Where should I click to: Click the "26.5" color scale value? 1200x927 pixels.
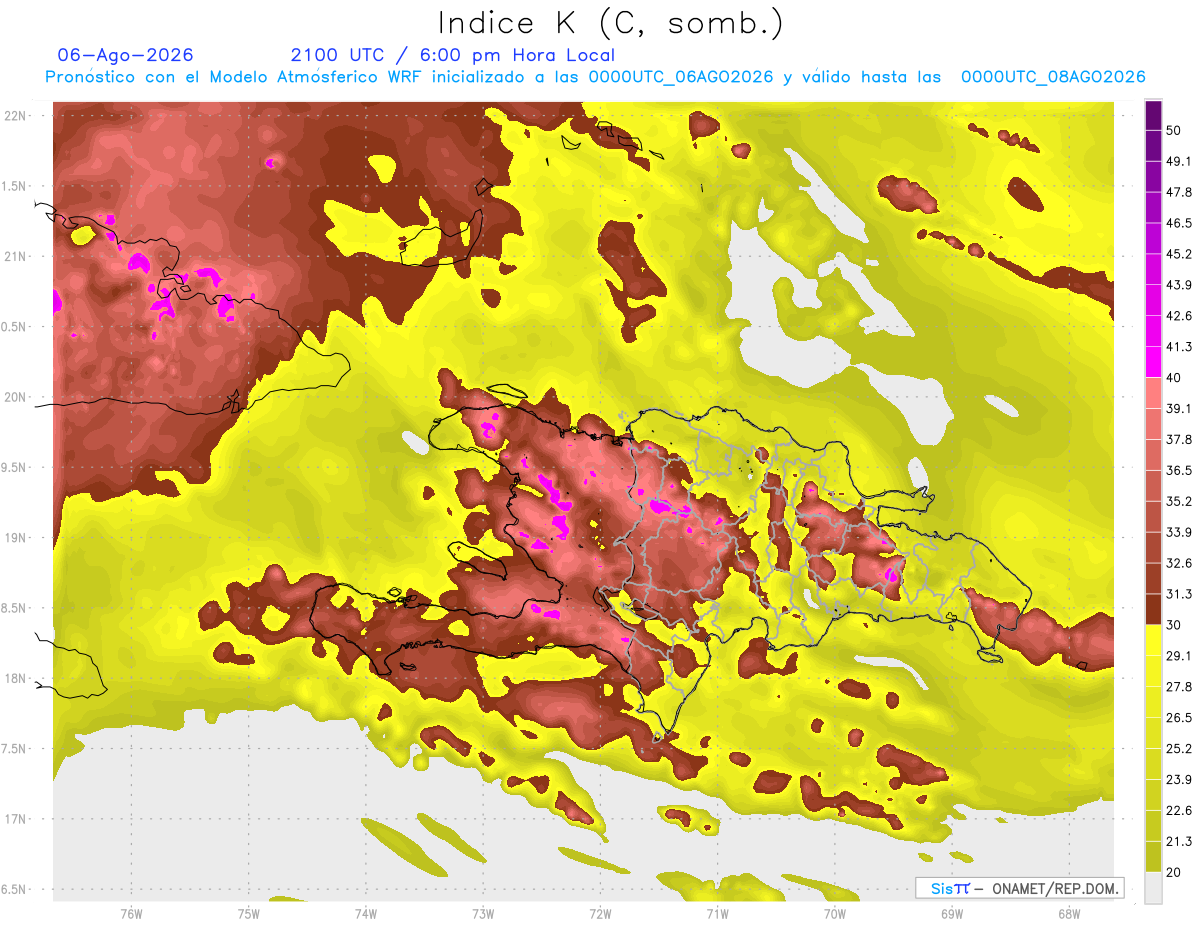pyautogui.click(x=1179, y=718)
